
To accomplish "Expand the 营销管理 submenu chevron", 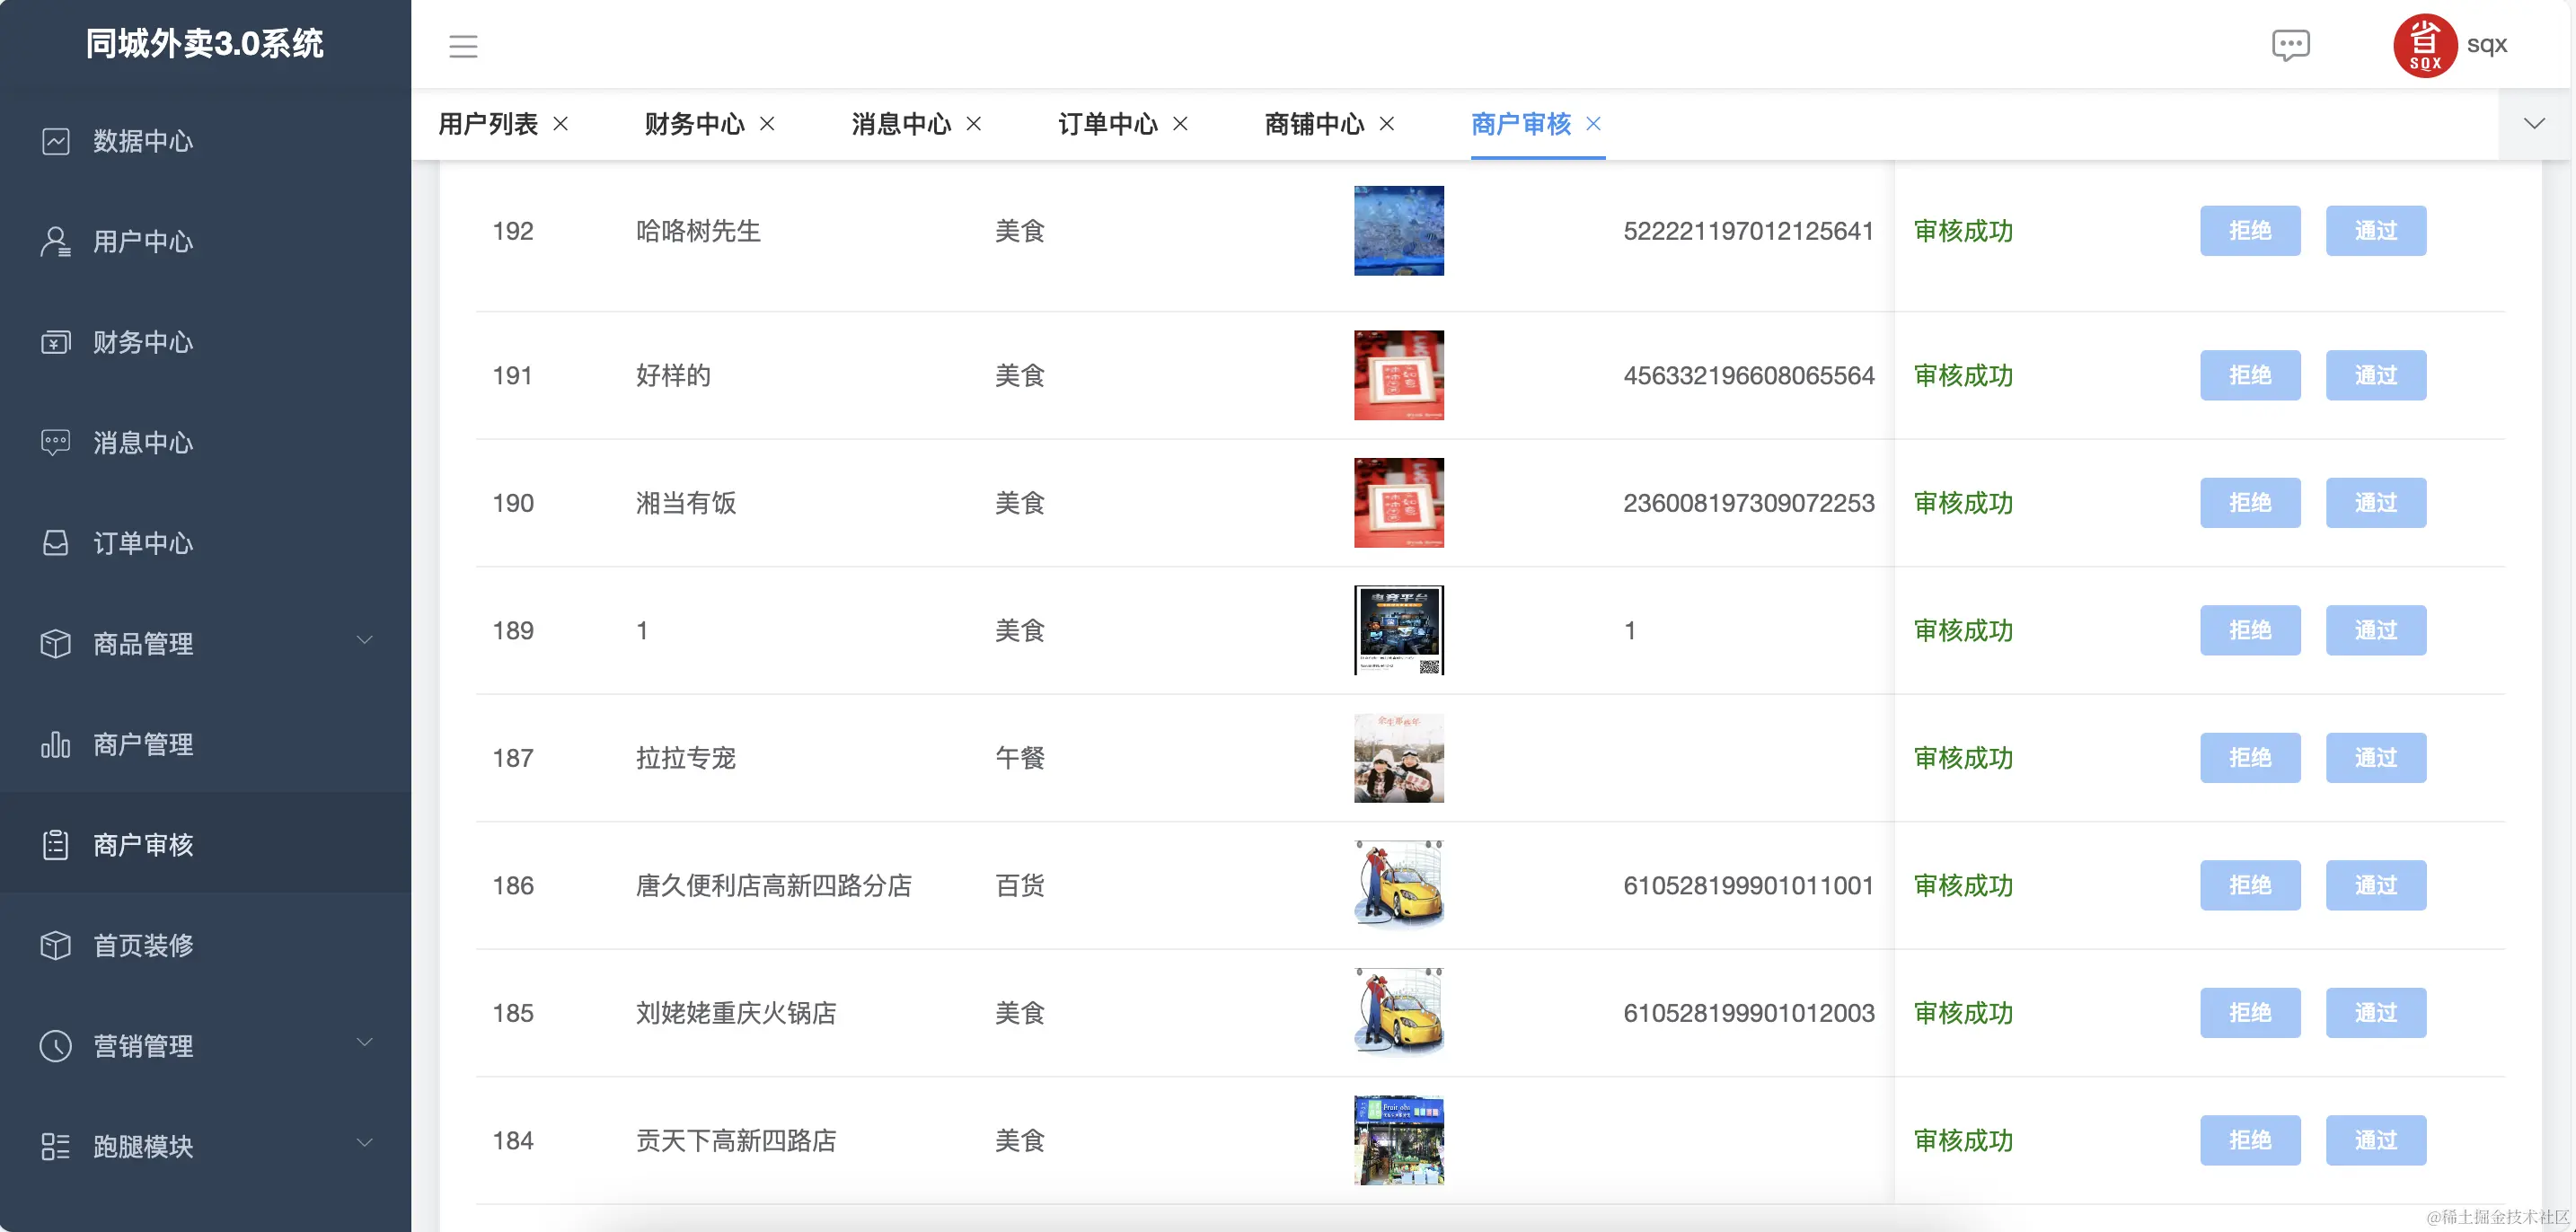I will tap(365, 1042).
